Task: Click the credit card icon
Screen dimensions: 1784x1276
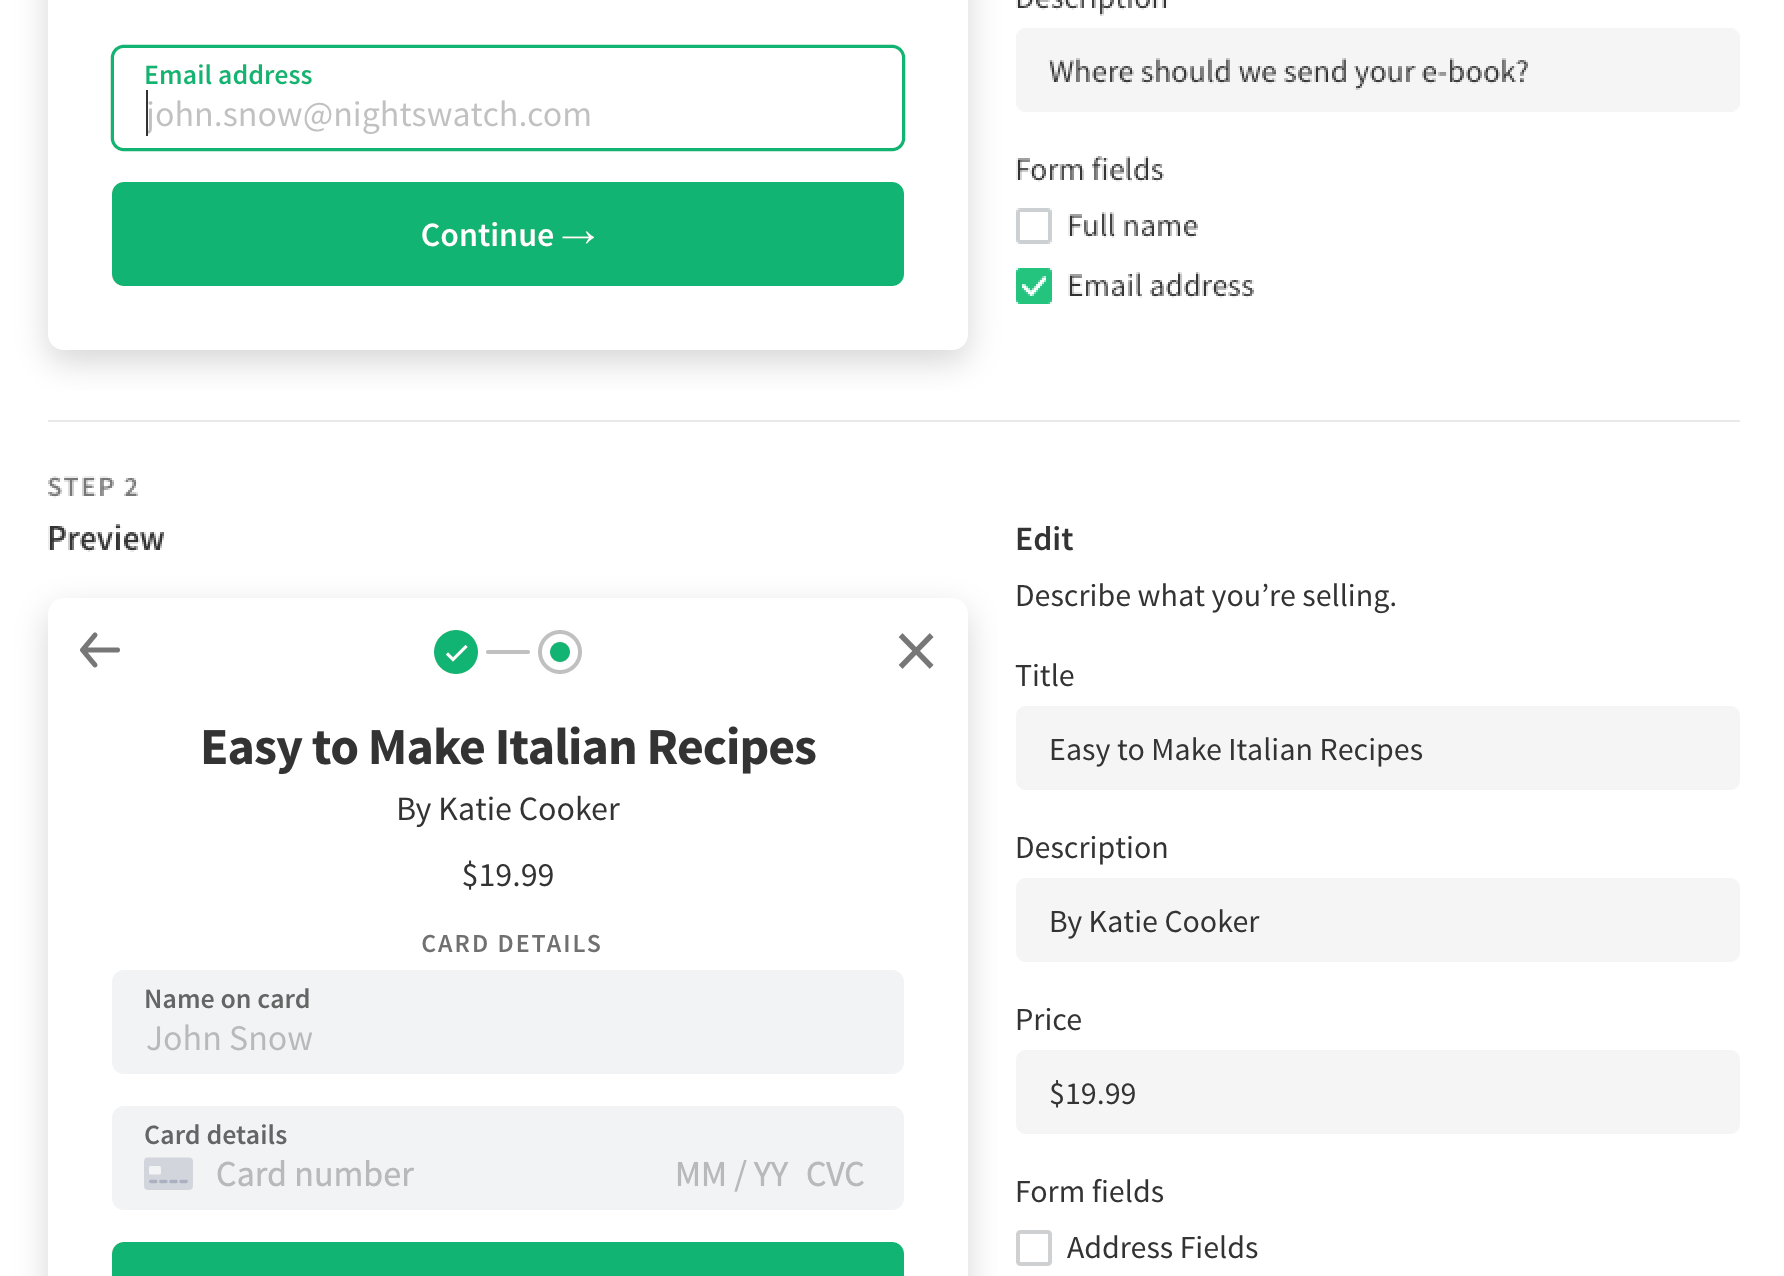Action: click(x=168, y=1173)
